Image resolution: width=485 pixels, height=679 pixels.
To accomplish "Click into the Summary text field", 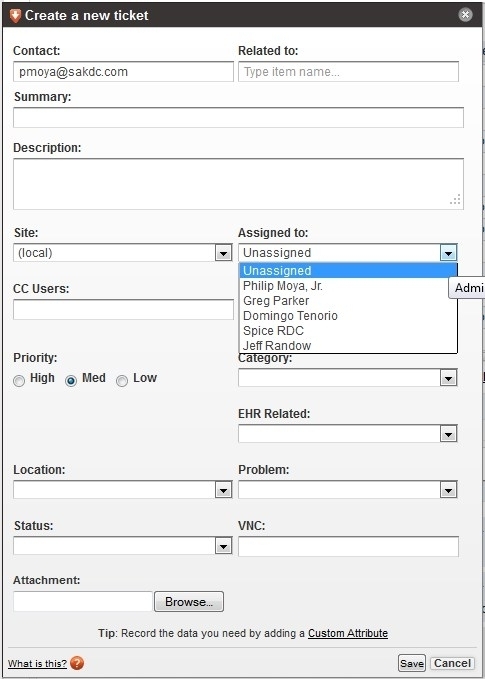I will [238, 117].
